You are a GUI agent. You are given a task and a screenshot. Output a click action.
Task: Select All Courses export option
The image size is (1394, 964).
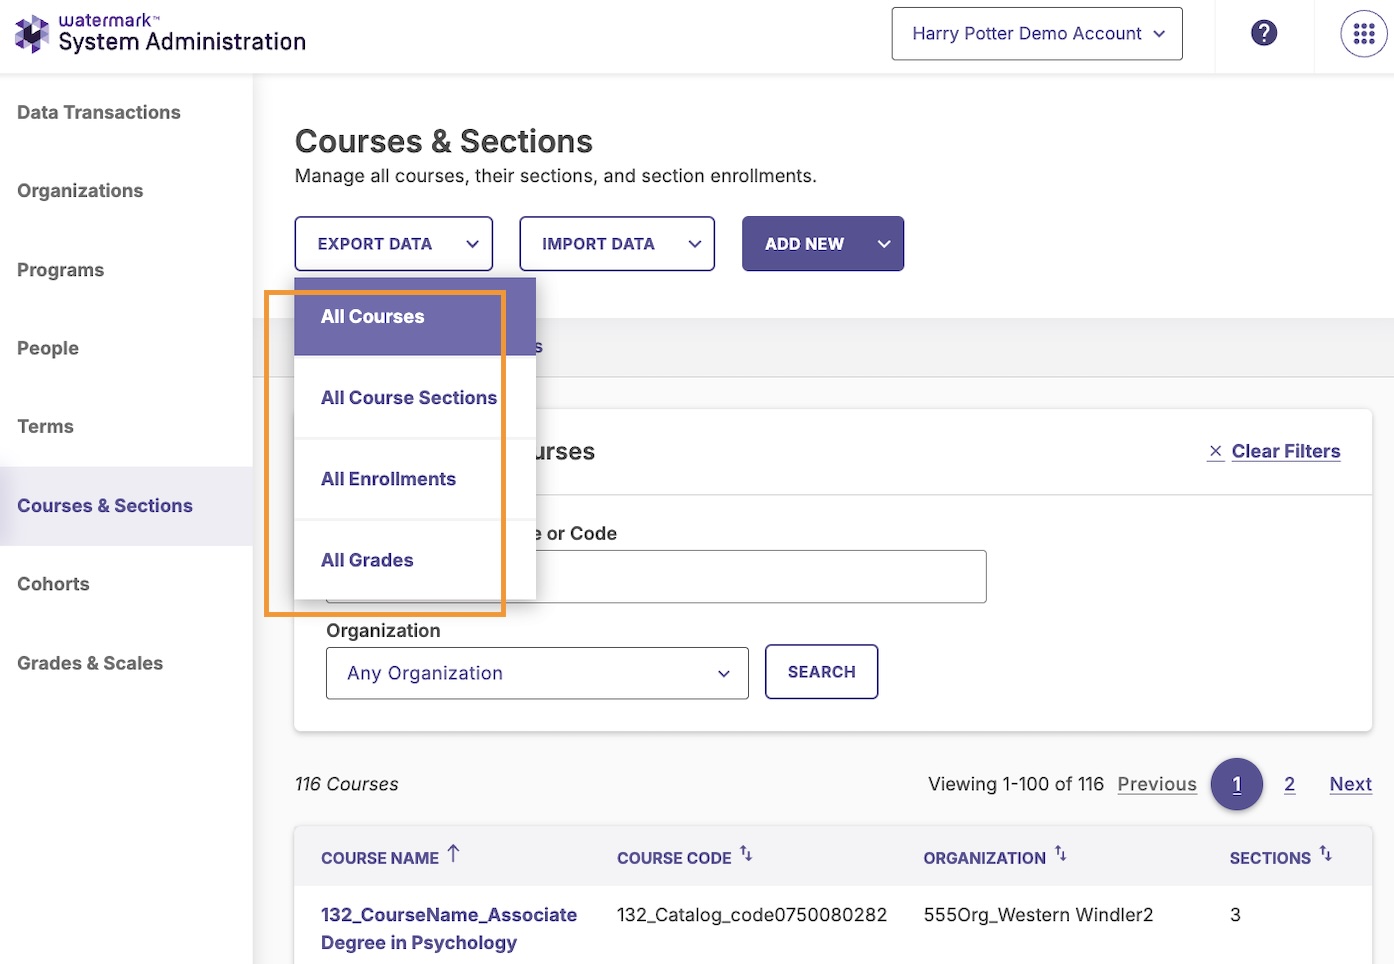tap(415, 317)
